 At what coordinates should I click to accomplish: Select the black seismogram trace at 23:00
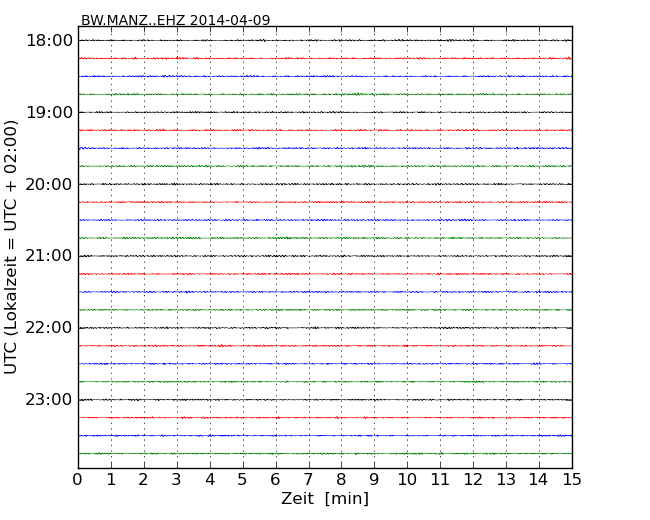pos(325,400)
